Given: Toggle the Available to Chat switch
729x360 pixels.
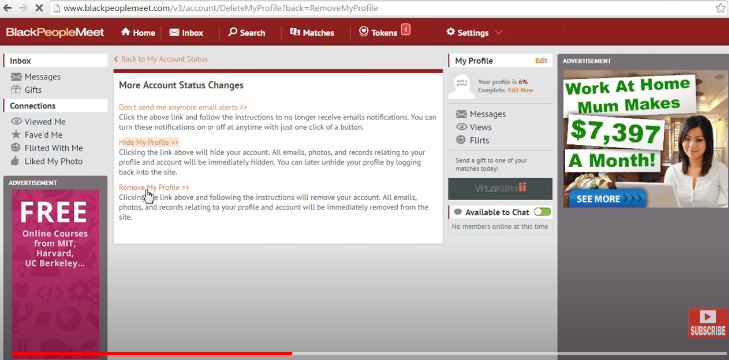Looking at the screenshot, I should click(x=542, y=212).
